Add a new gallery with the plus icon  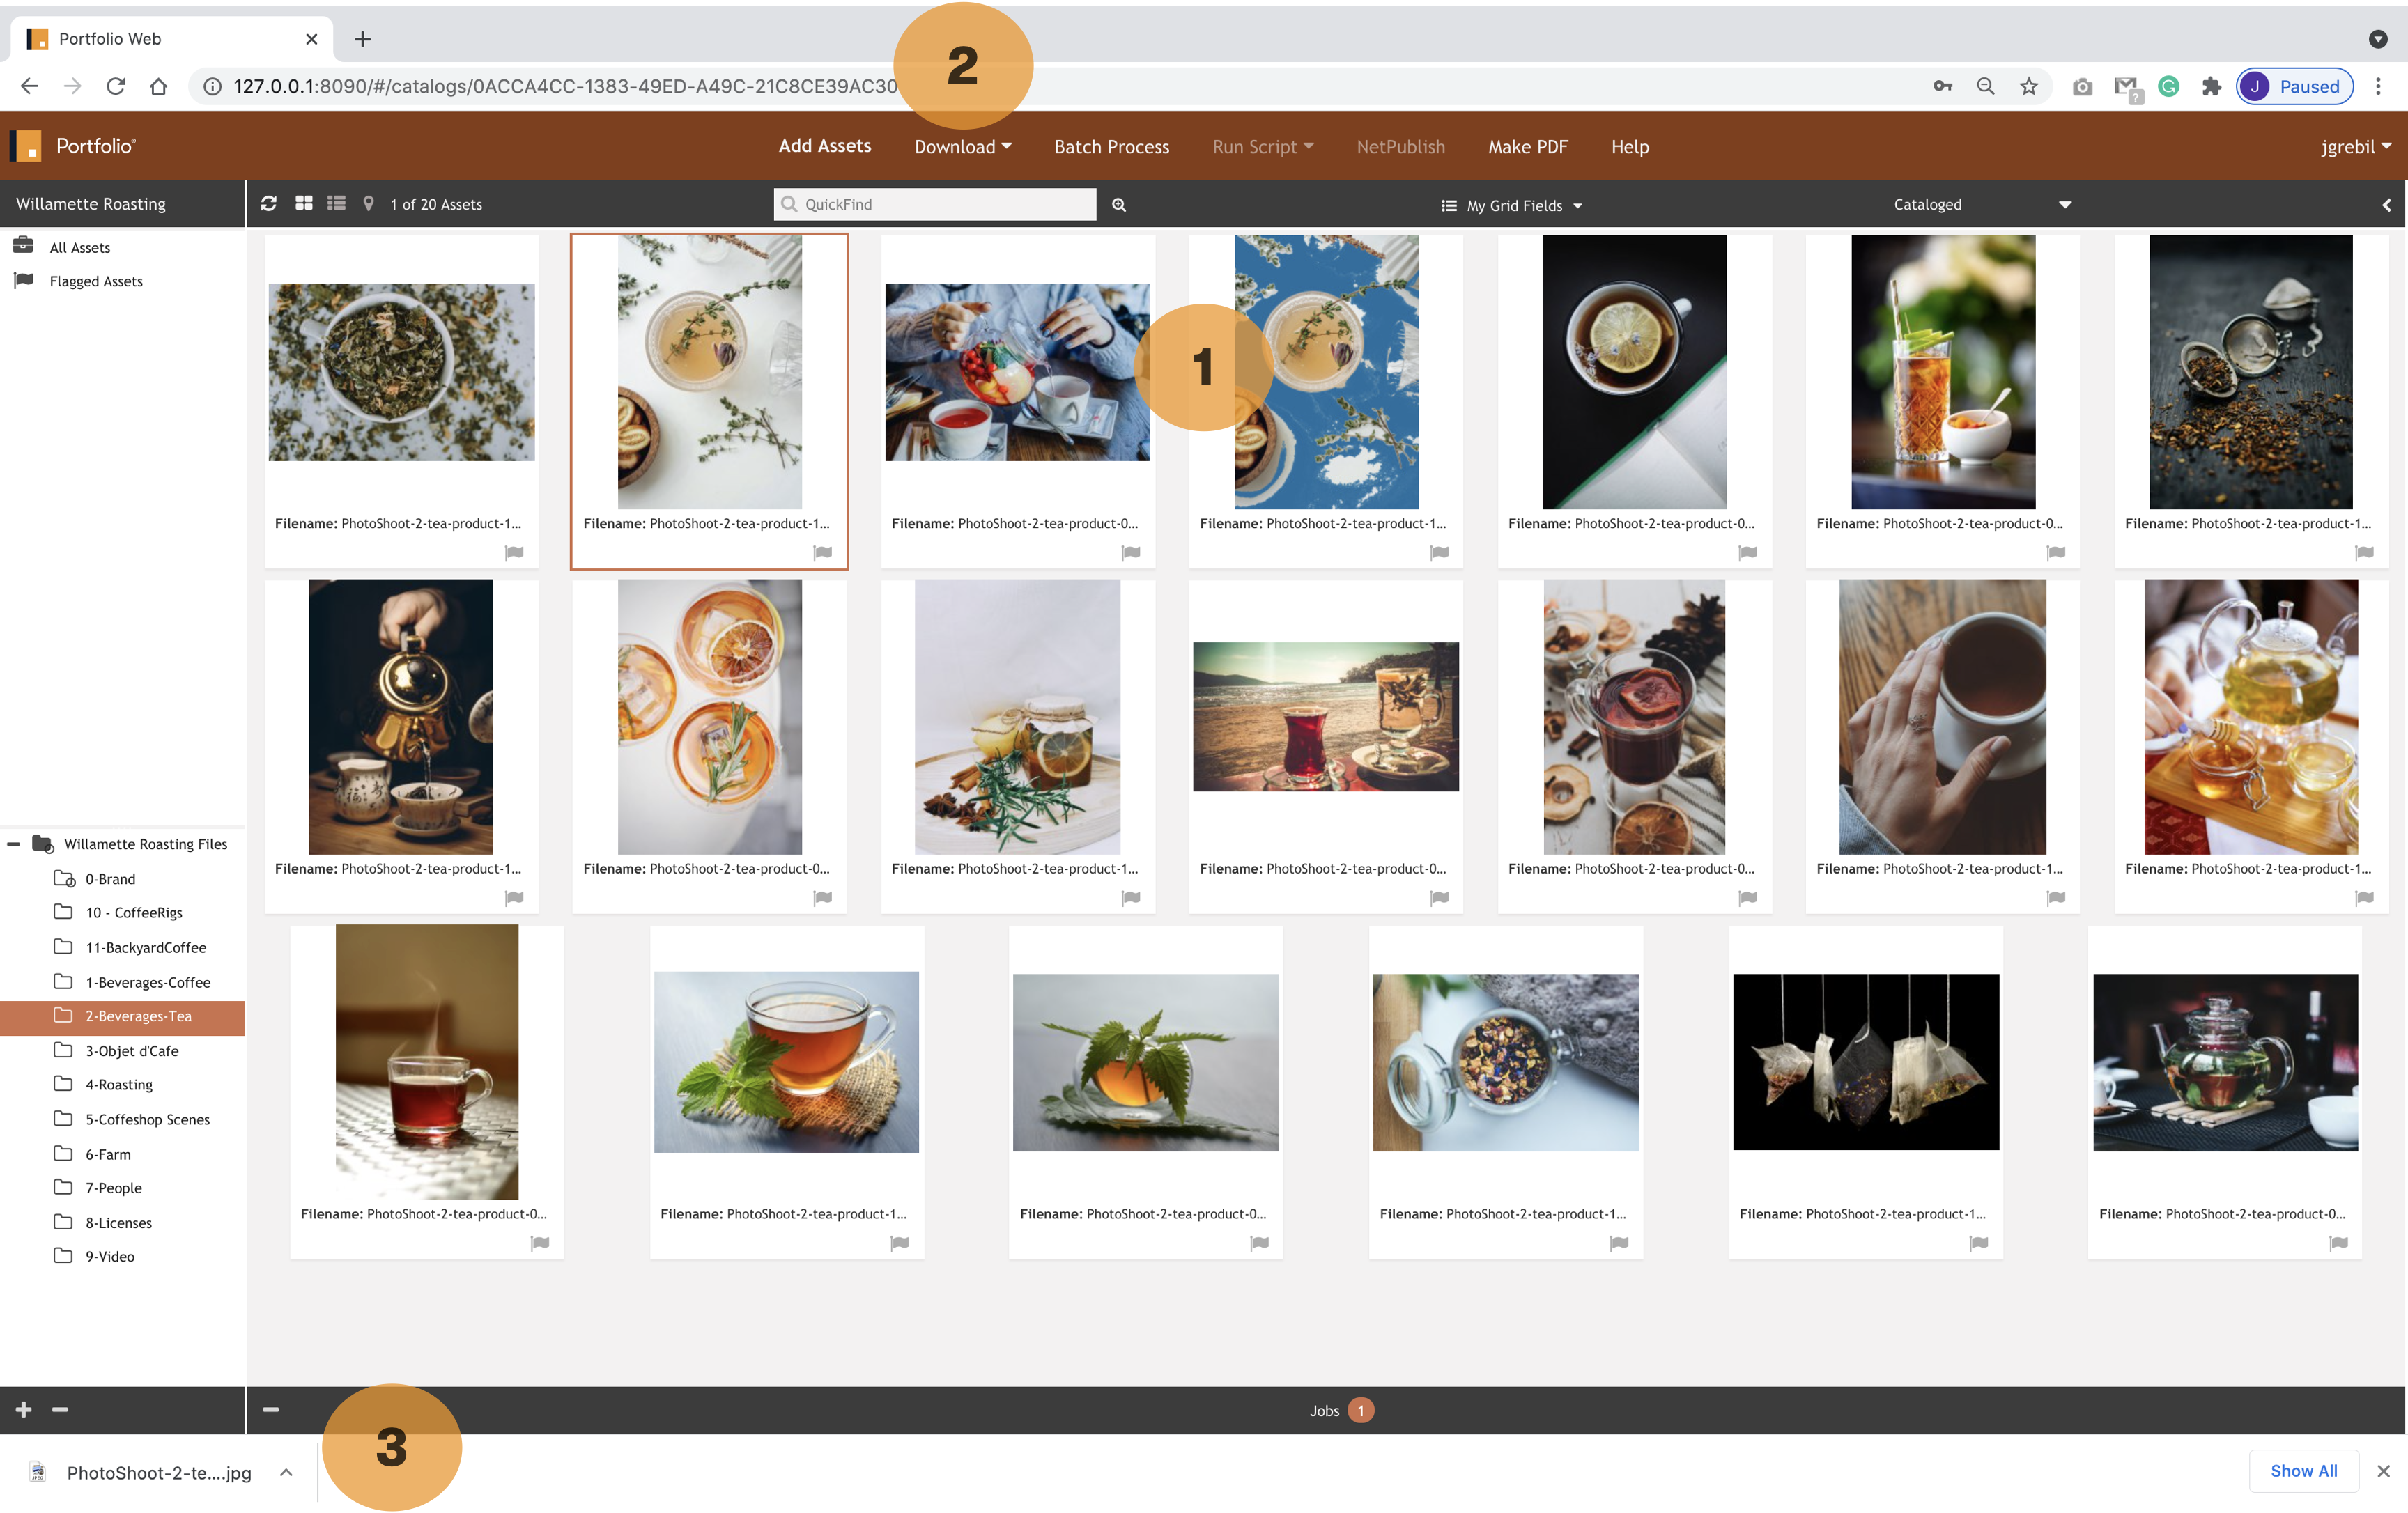24,1409
